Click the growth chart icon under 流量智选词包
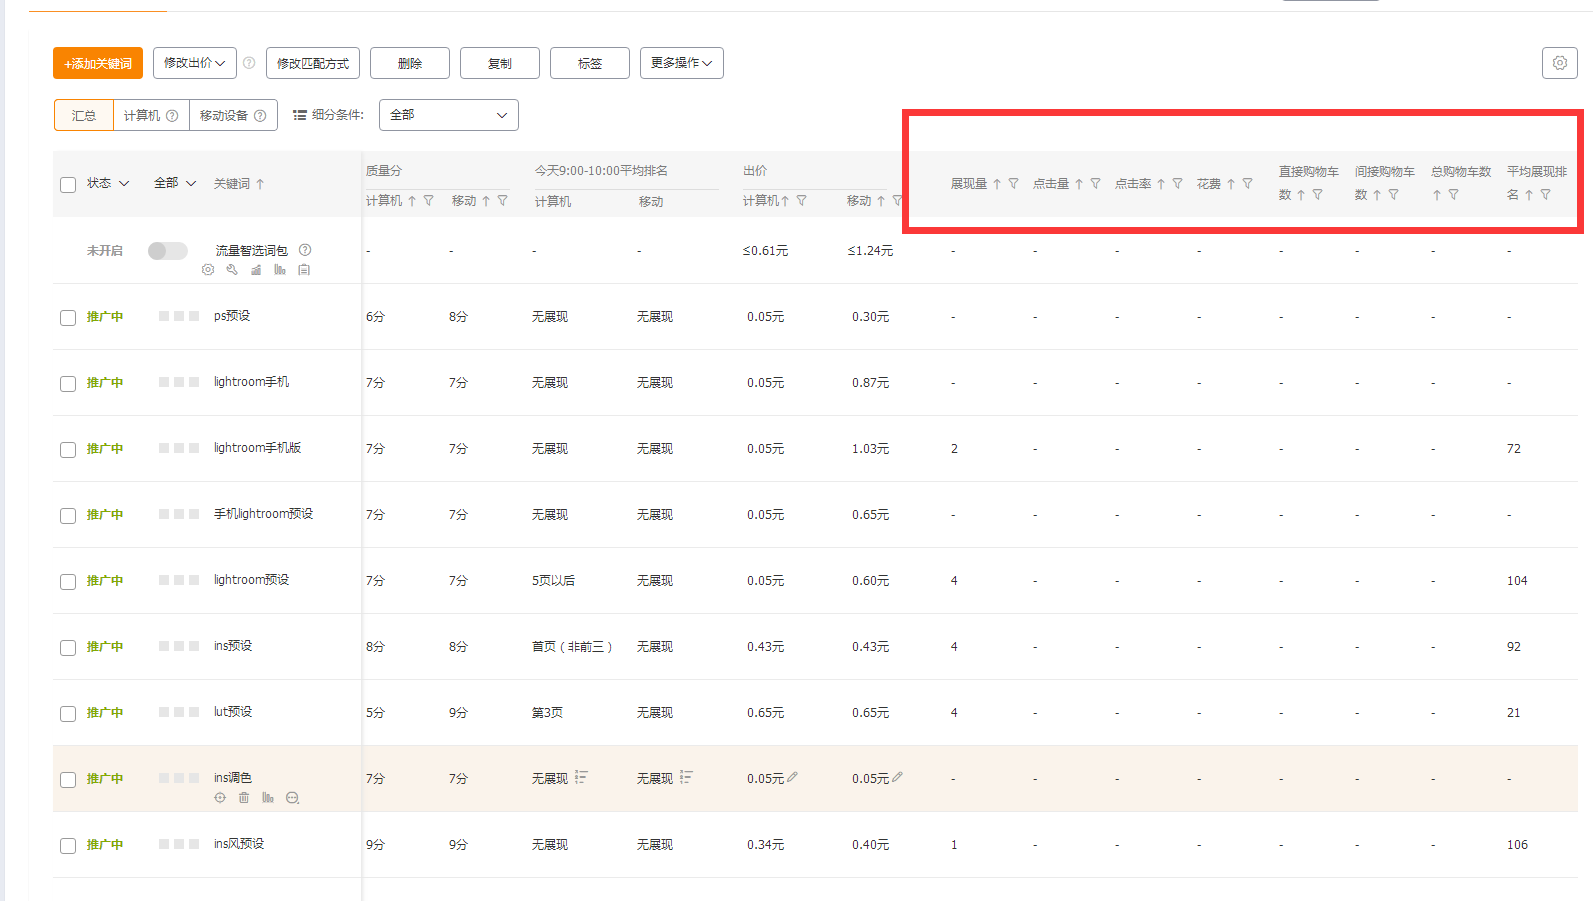The height and width of the screenshot is (901, 1593). click(x=256, y=270)
